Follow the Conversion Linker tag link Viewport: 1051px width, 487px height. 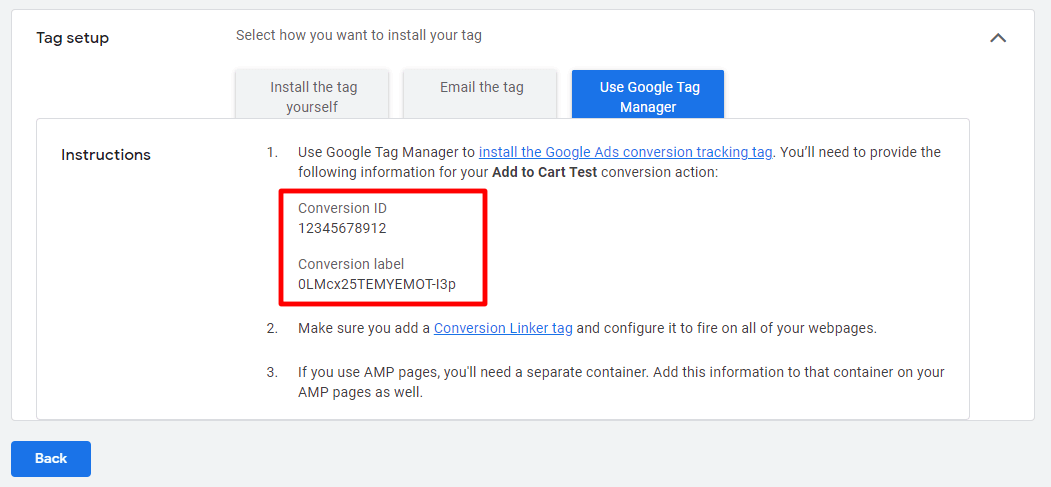503,329
